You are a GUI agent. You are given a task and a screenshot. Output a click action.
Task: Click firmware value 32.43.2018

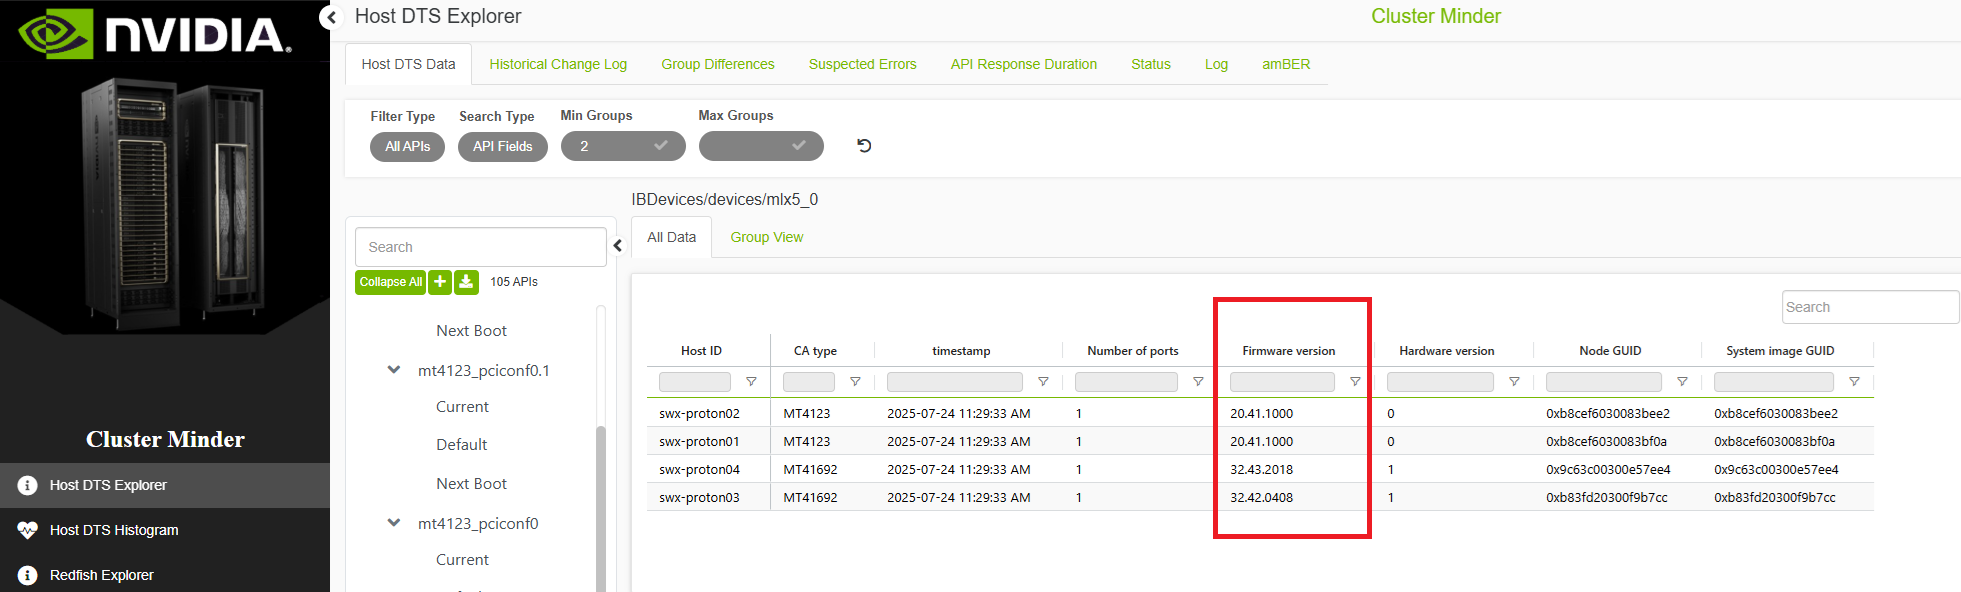[x=1261, y=469]
